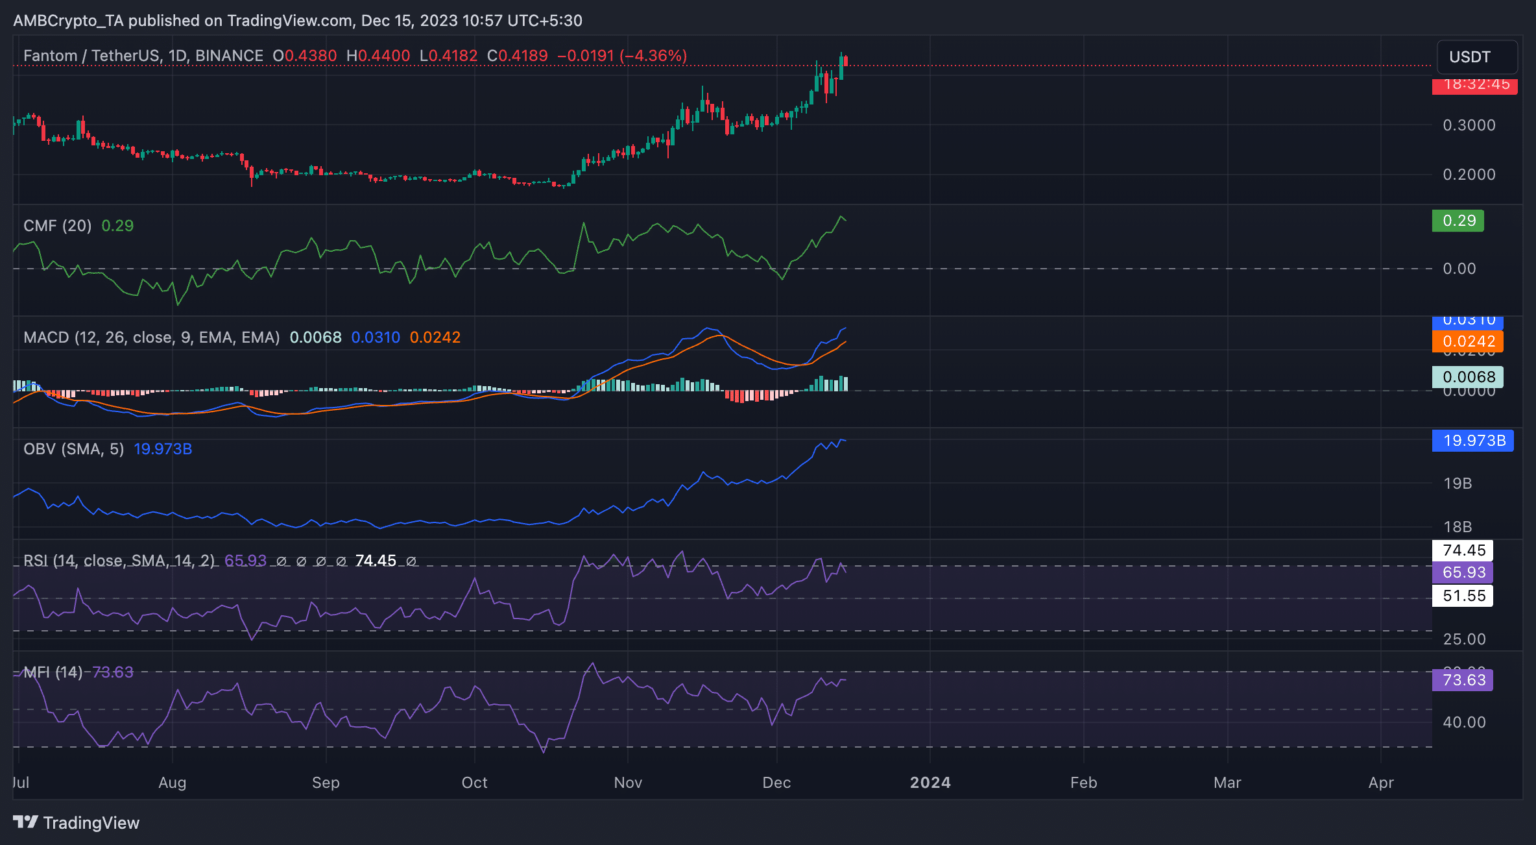Screen dimensions: 1536x845
Task: Click the Fantom / TetherUS symbol title
Action: (143, 56)
